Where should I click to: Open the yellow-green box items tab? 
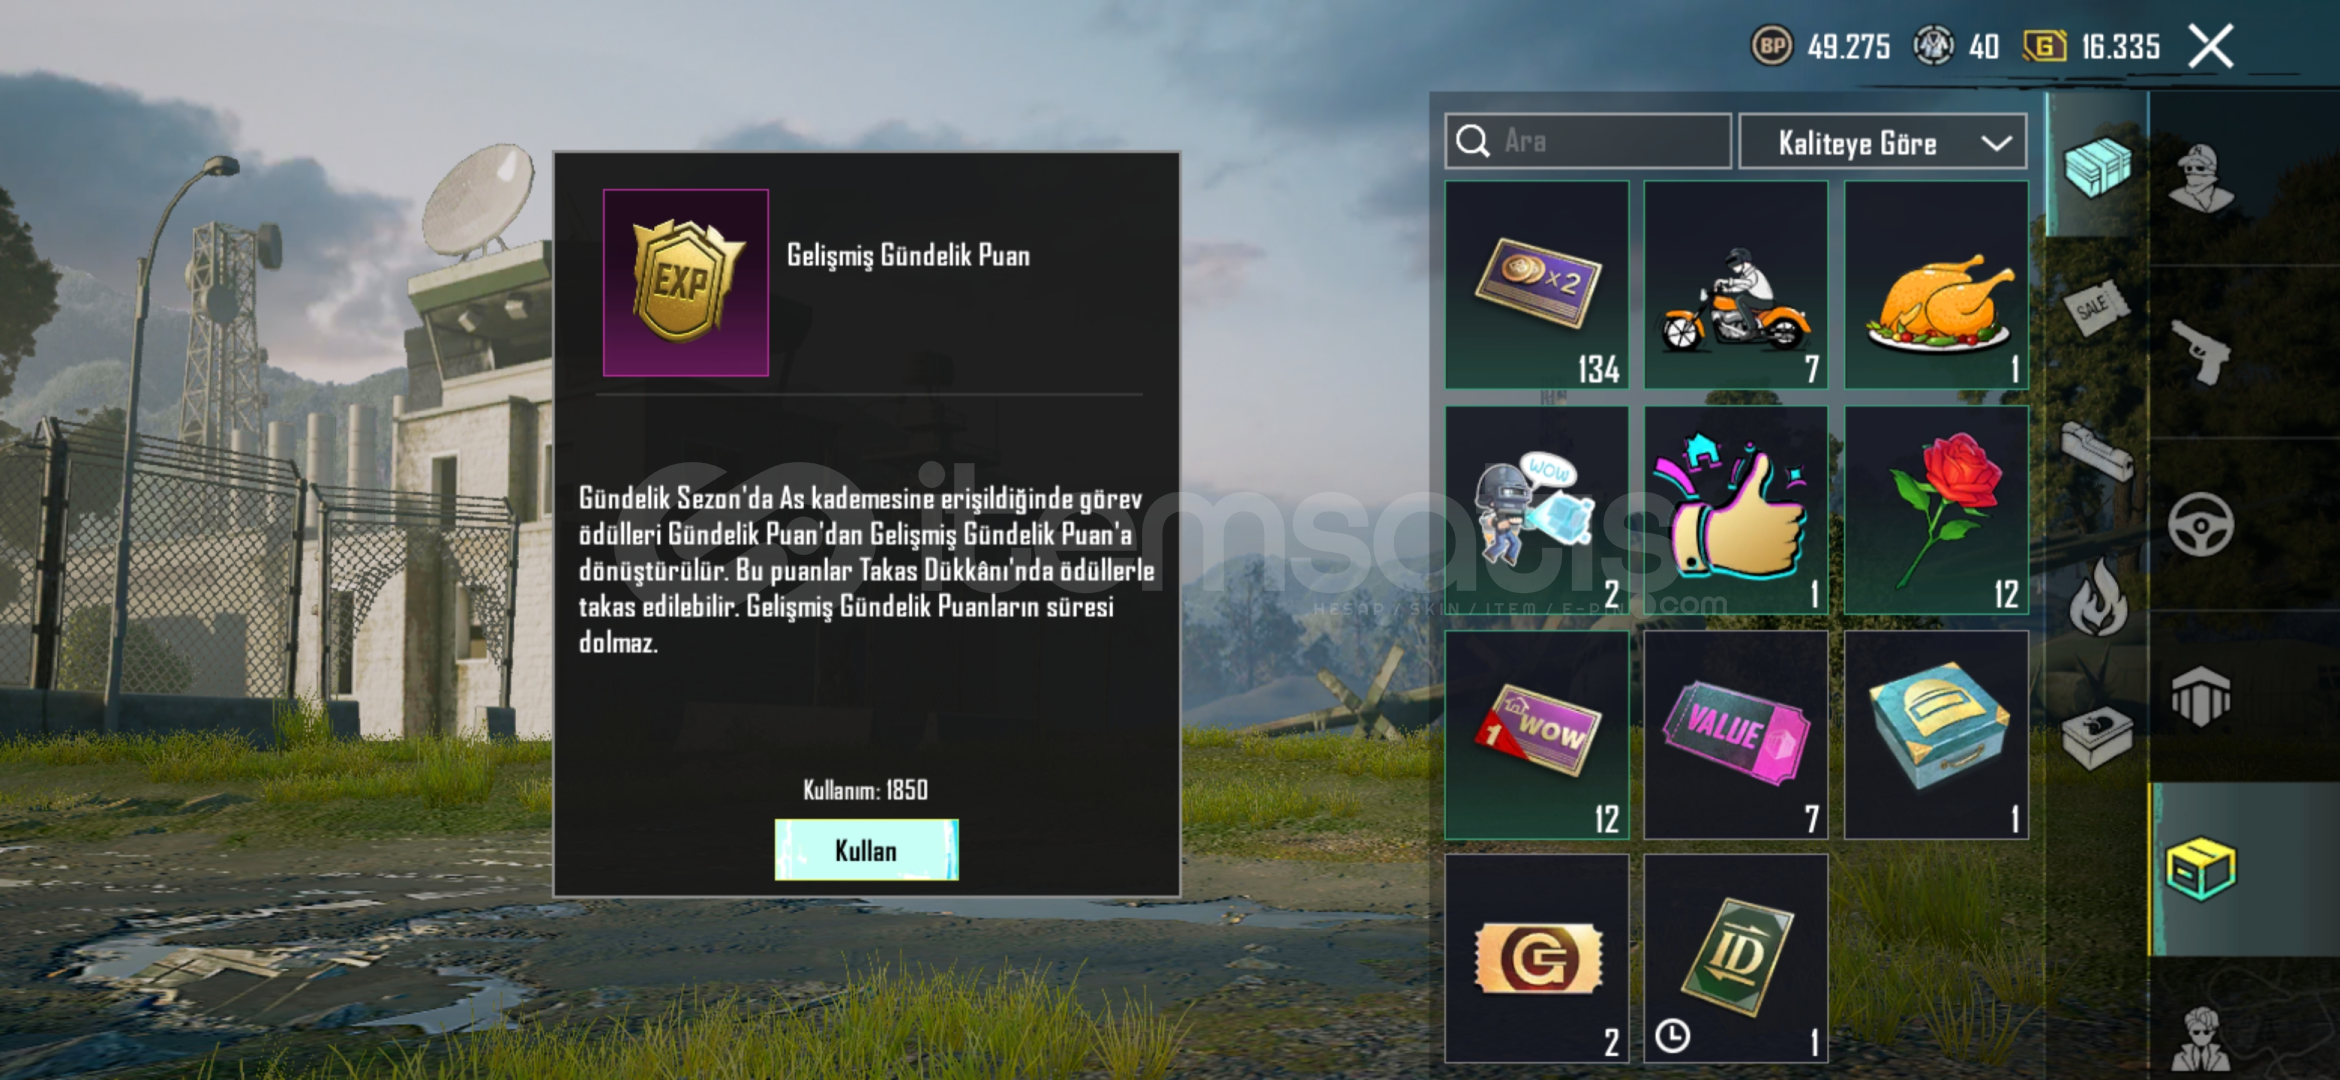(2199, 869)
